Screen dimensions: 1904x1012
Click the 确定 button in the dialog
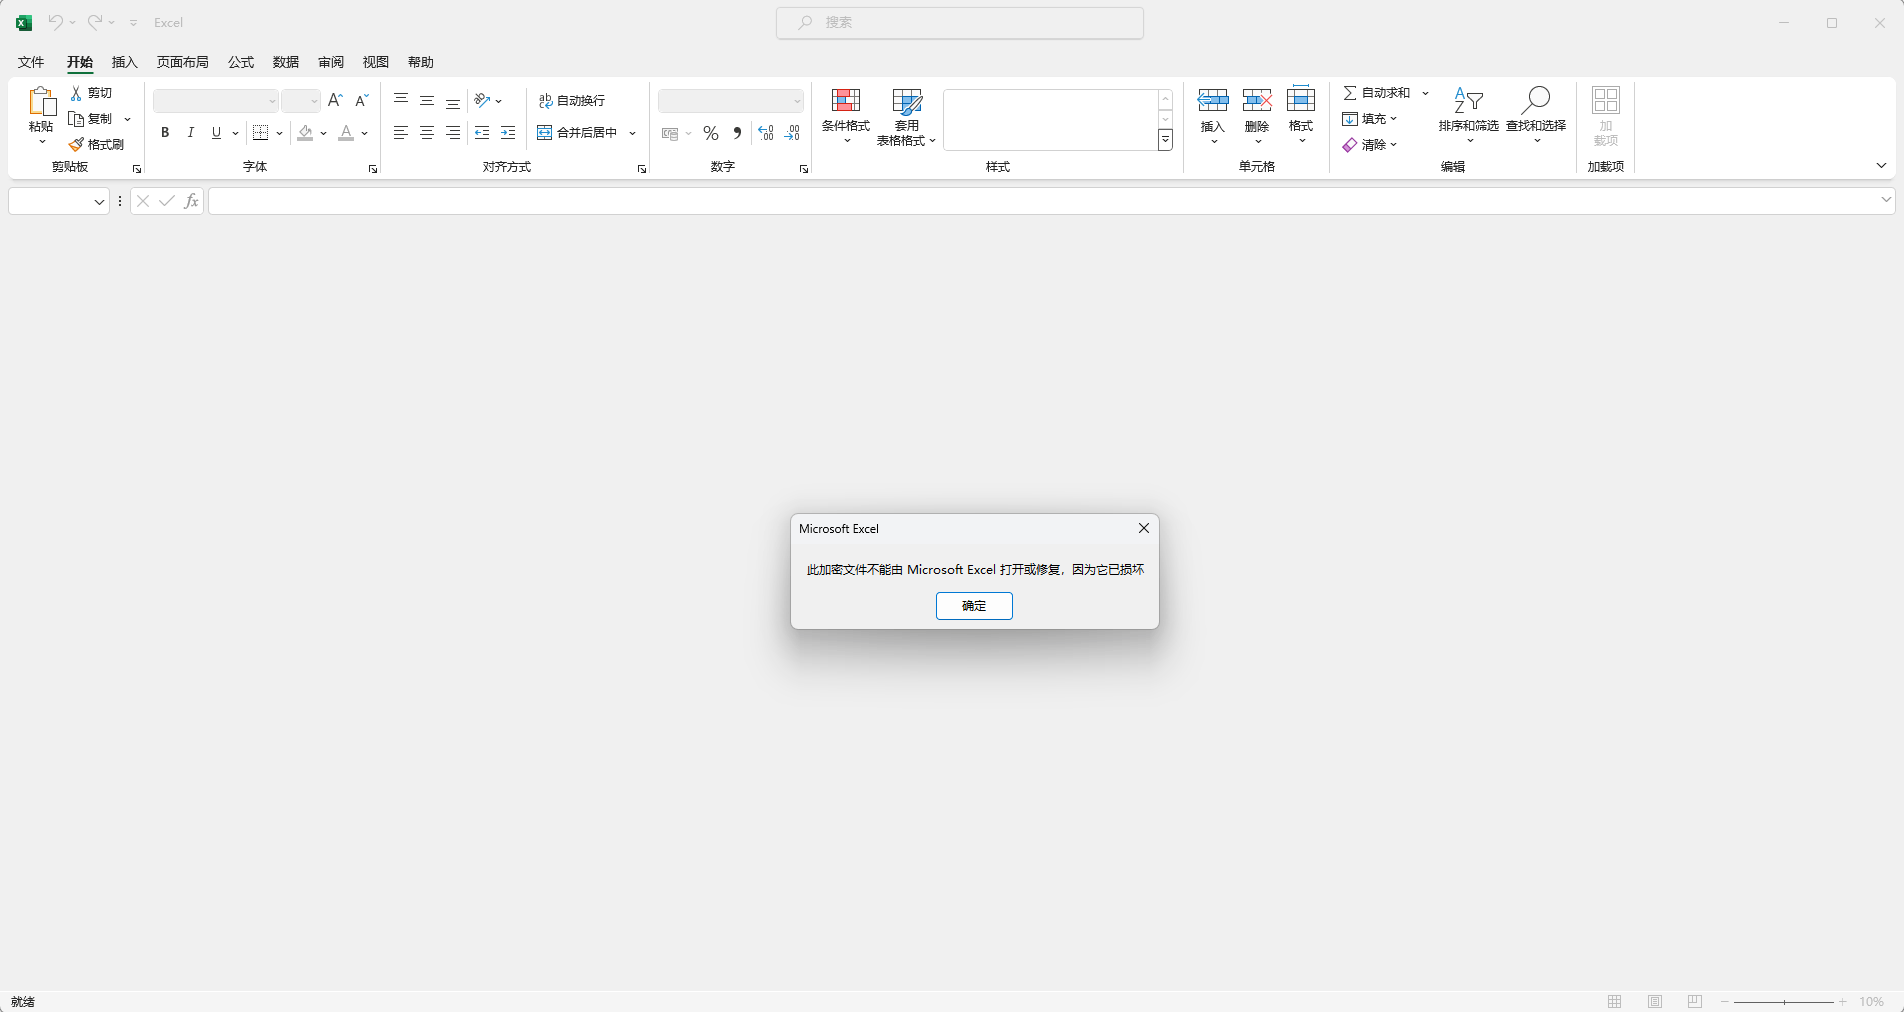coord(974,606)
